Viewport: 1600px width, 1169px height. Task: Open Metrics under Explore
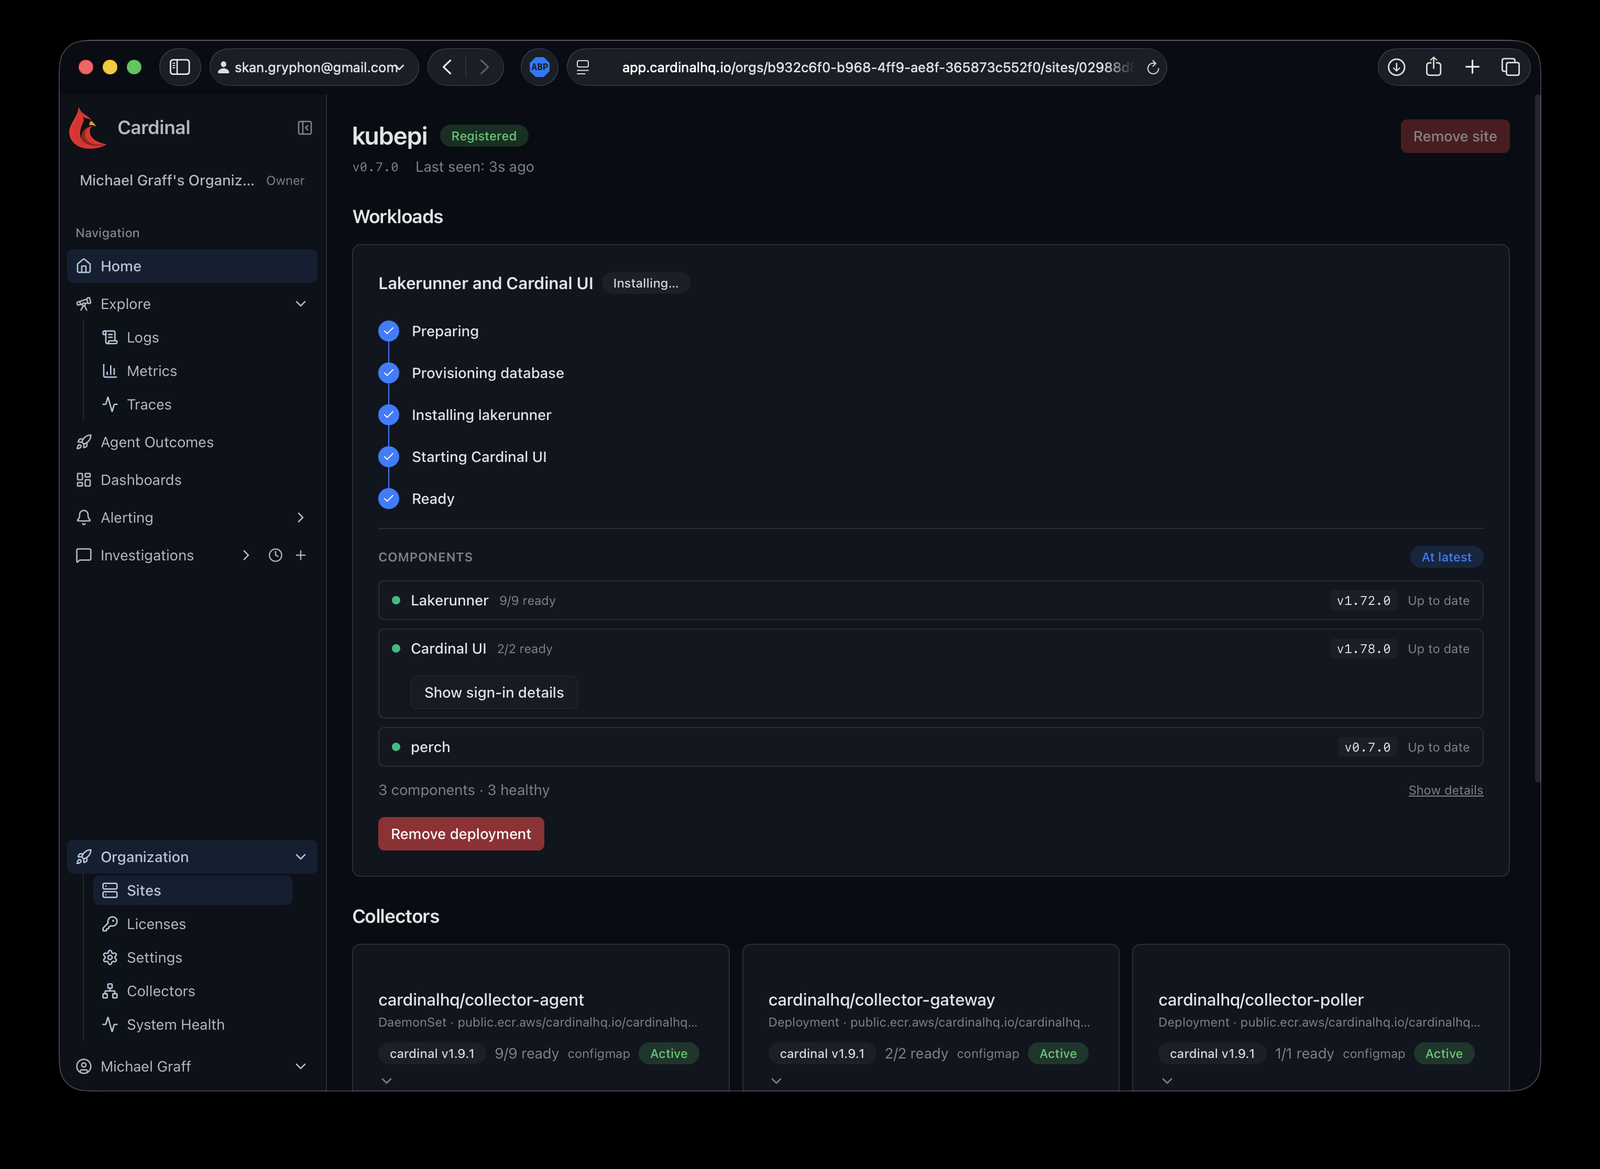tap(152, 371)
